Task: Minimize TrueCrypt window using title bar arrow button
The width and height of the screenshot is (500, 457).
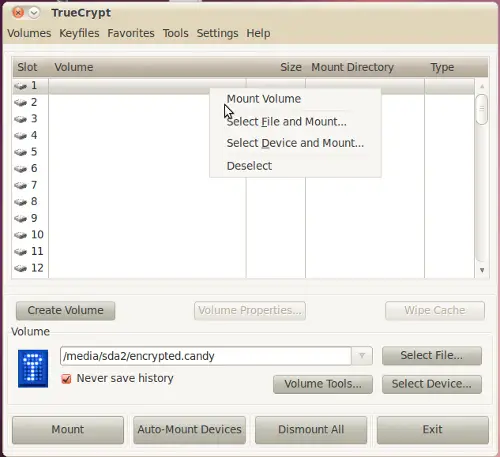Action: tap(34, 13)
